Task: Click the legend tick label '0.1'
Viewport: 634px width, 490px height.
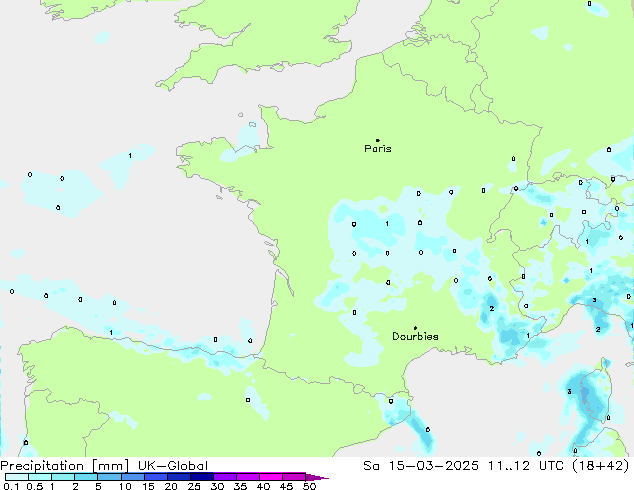Action: pyautogui.click(x=11, y=486)
